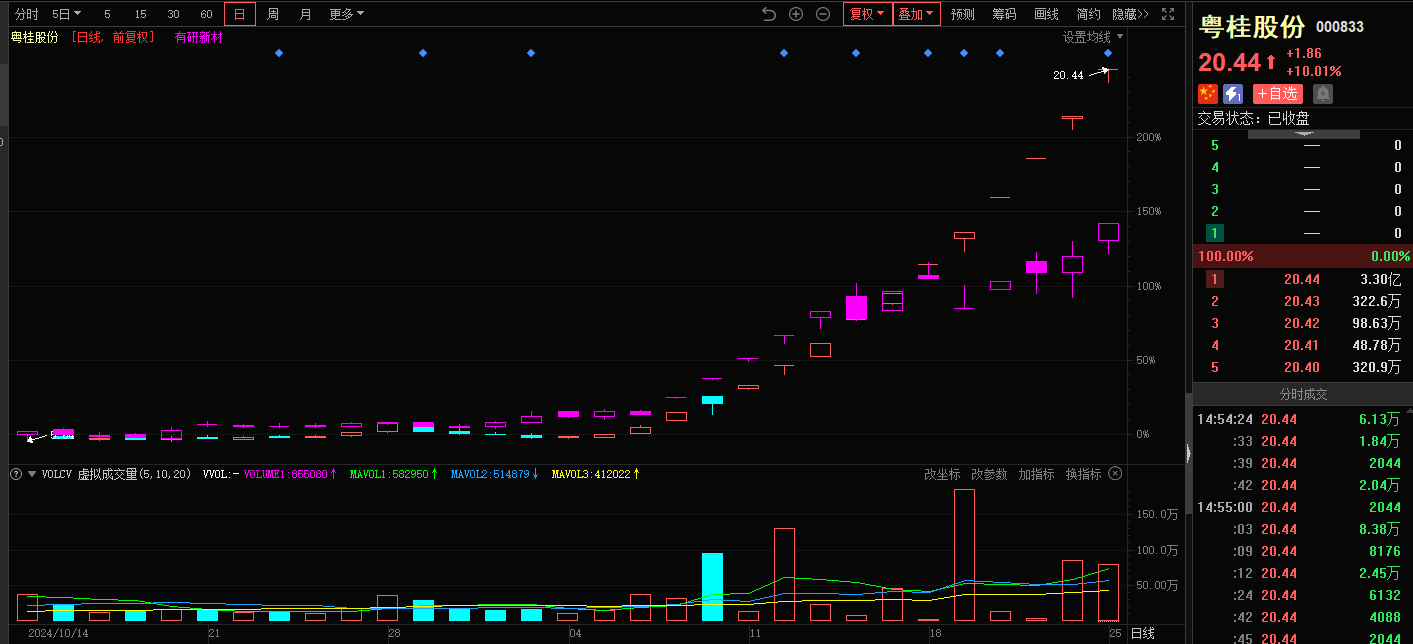Click the undo arrow icon in chart toolbar
1413x644 pixels.
pos(768,14)
